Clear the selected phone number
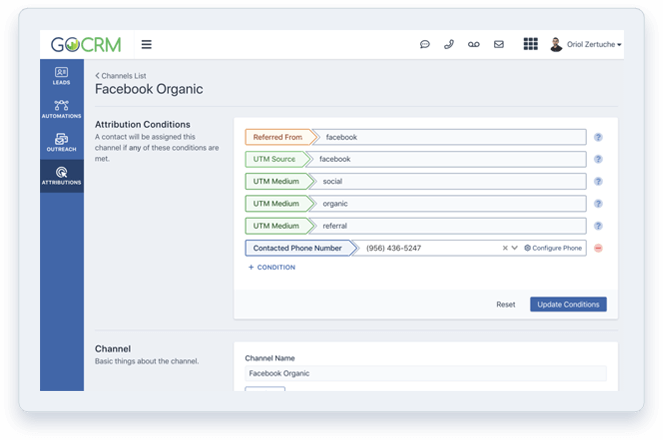The width and height of the screenshot is (663, 440). click(x=505, y=248)
